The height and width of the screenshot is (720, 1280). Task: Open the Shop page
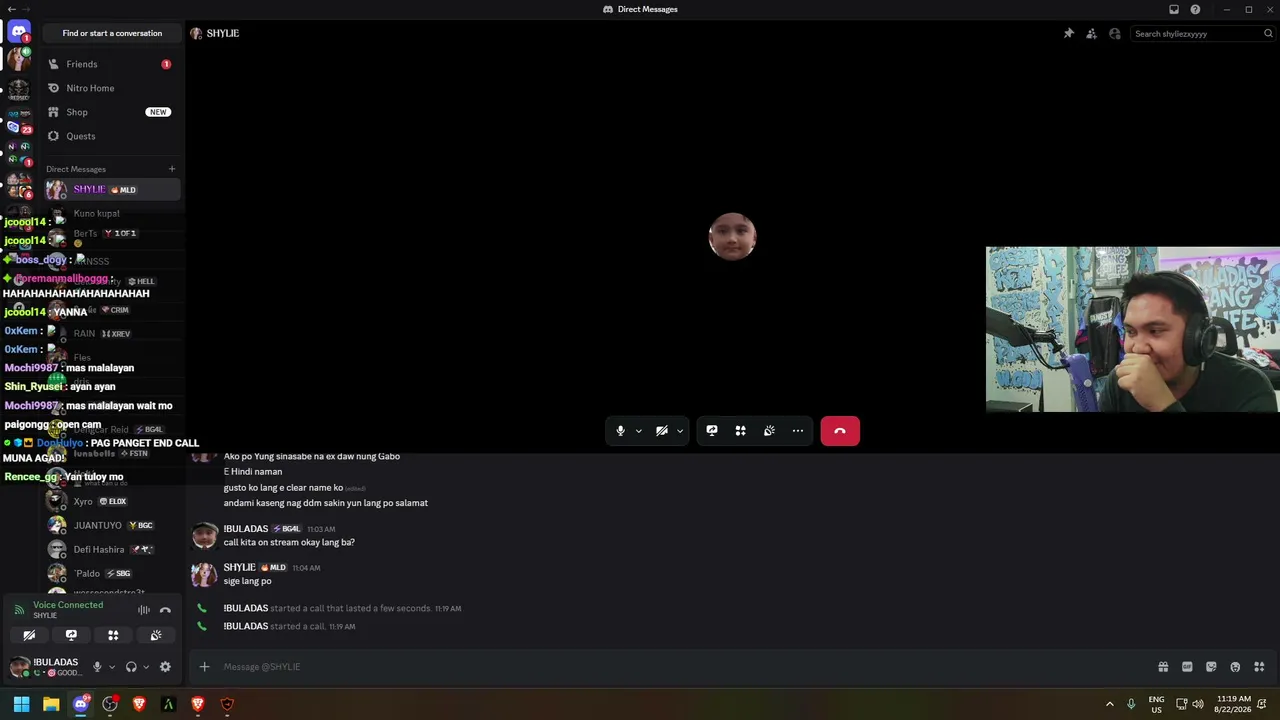(x=112, y=112)
